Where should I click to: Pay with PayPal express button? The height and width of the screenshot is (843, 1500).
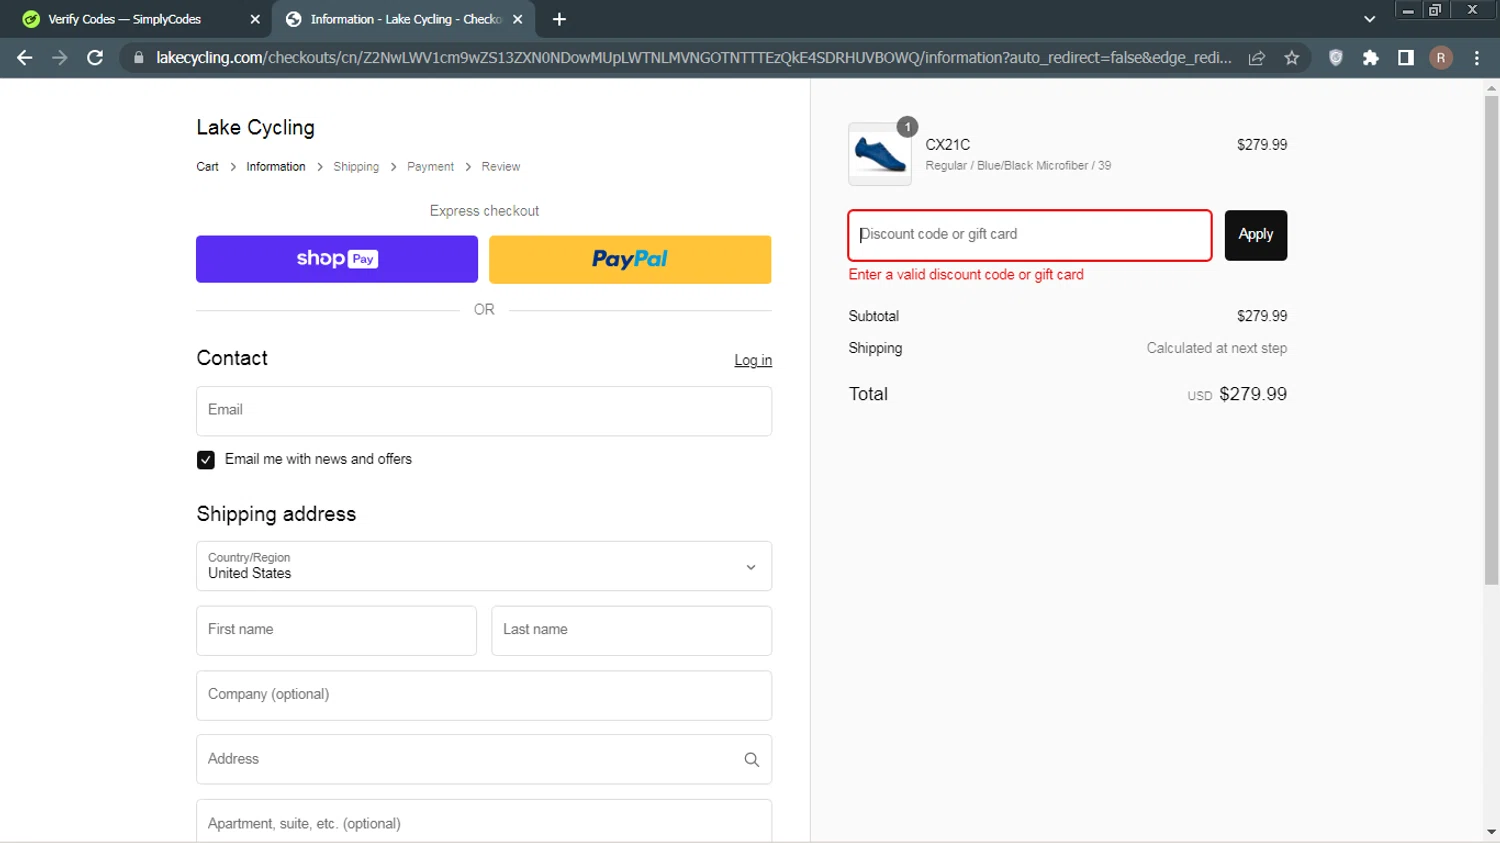[630, 259]
